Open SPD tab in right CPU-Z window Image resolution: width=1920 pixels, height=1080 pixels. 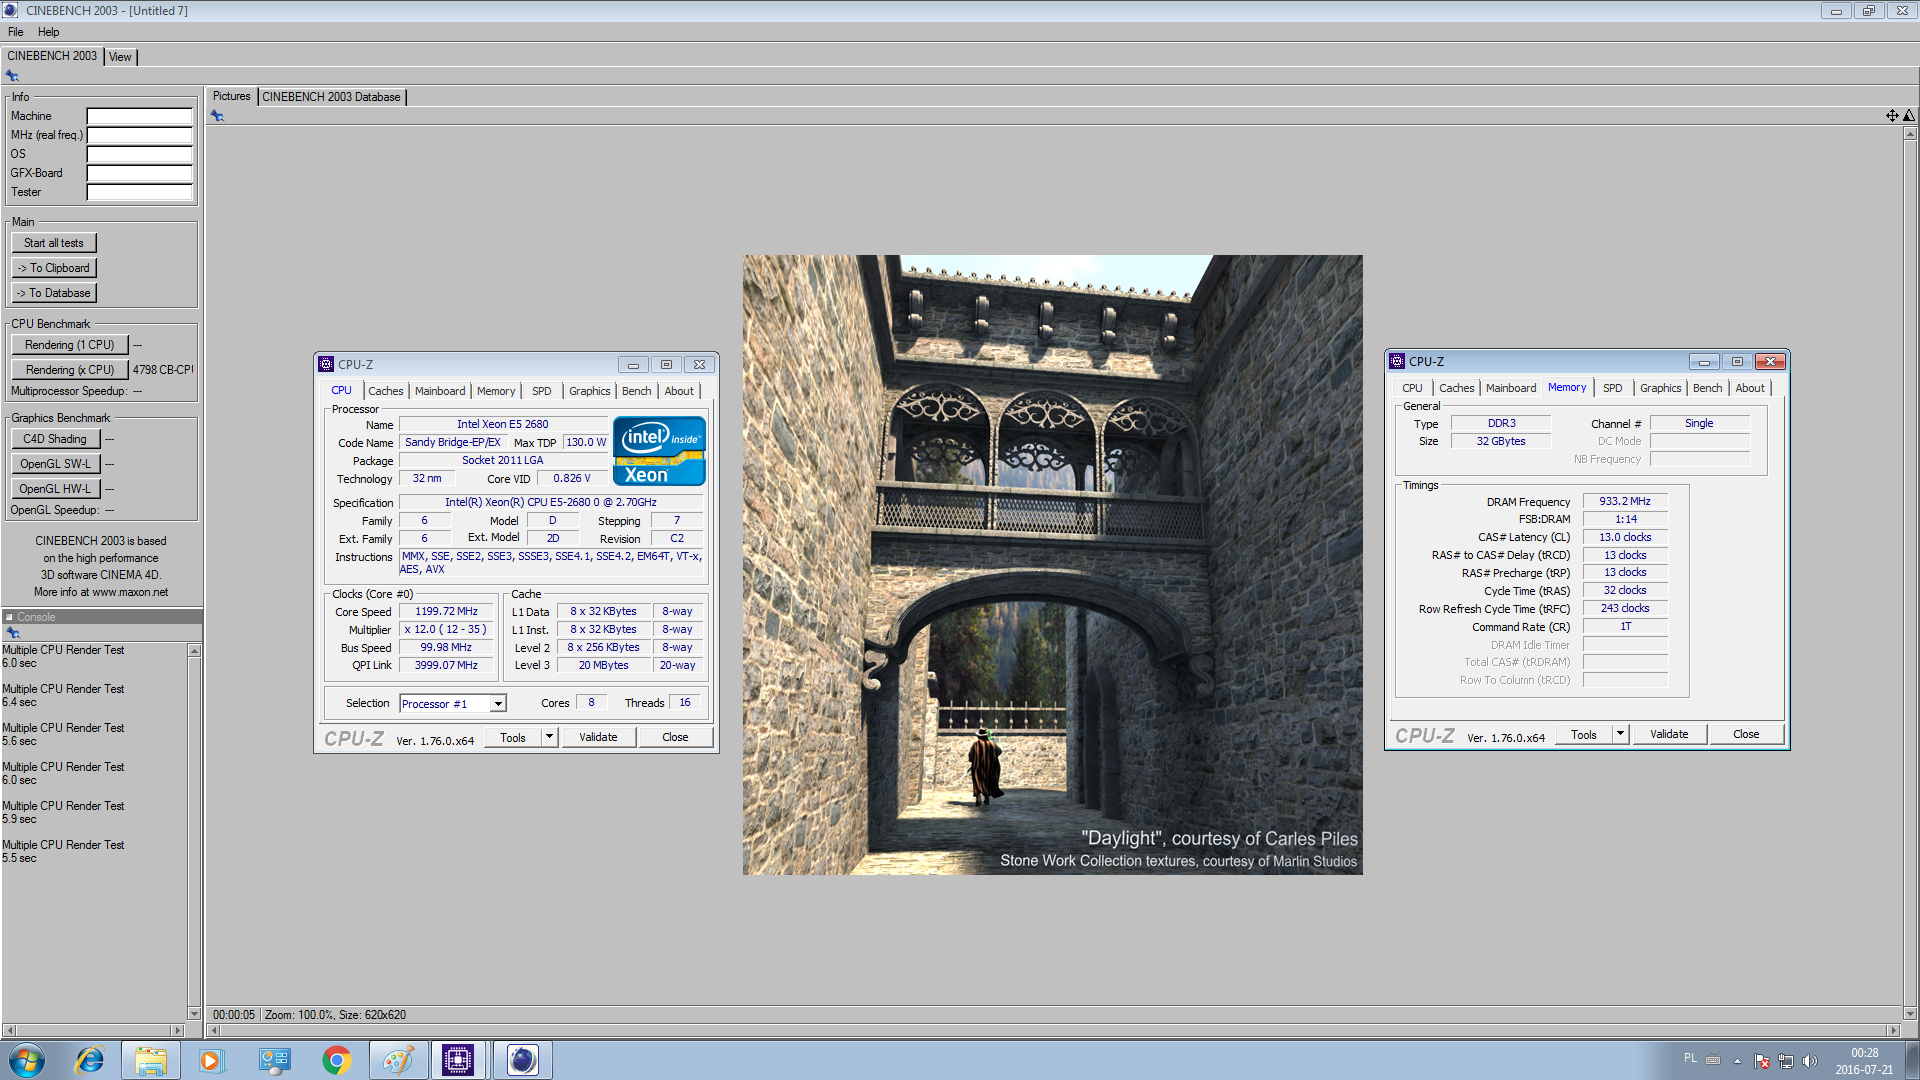pyautogui.click(x=1613, y=388)
